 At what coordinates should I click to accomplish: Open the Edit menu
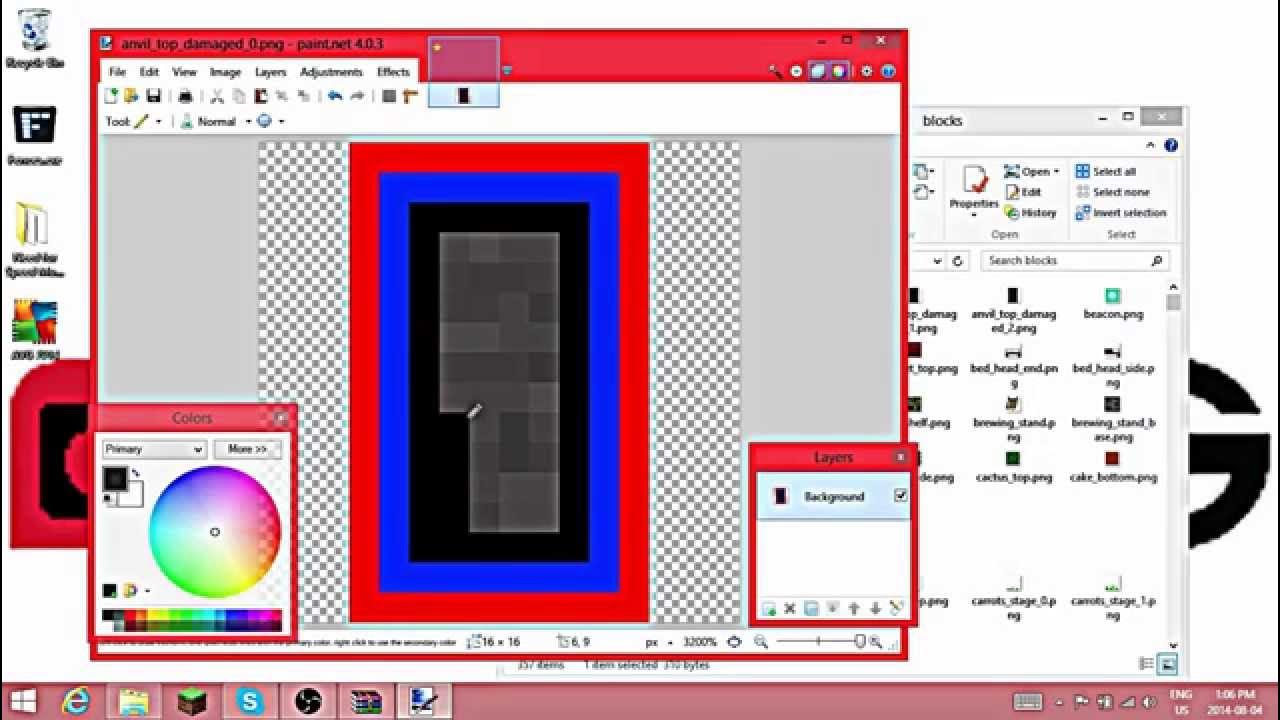pyautogui.click(x=149, y=72)
